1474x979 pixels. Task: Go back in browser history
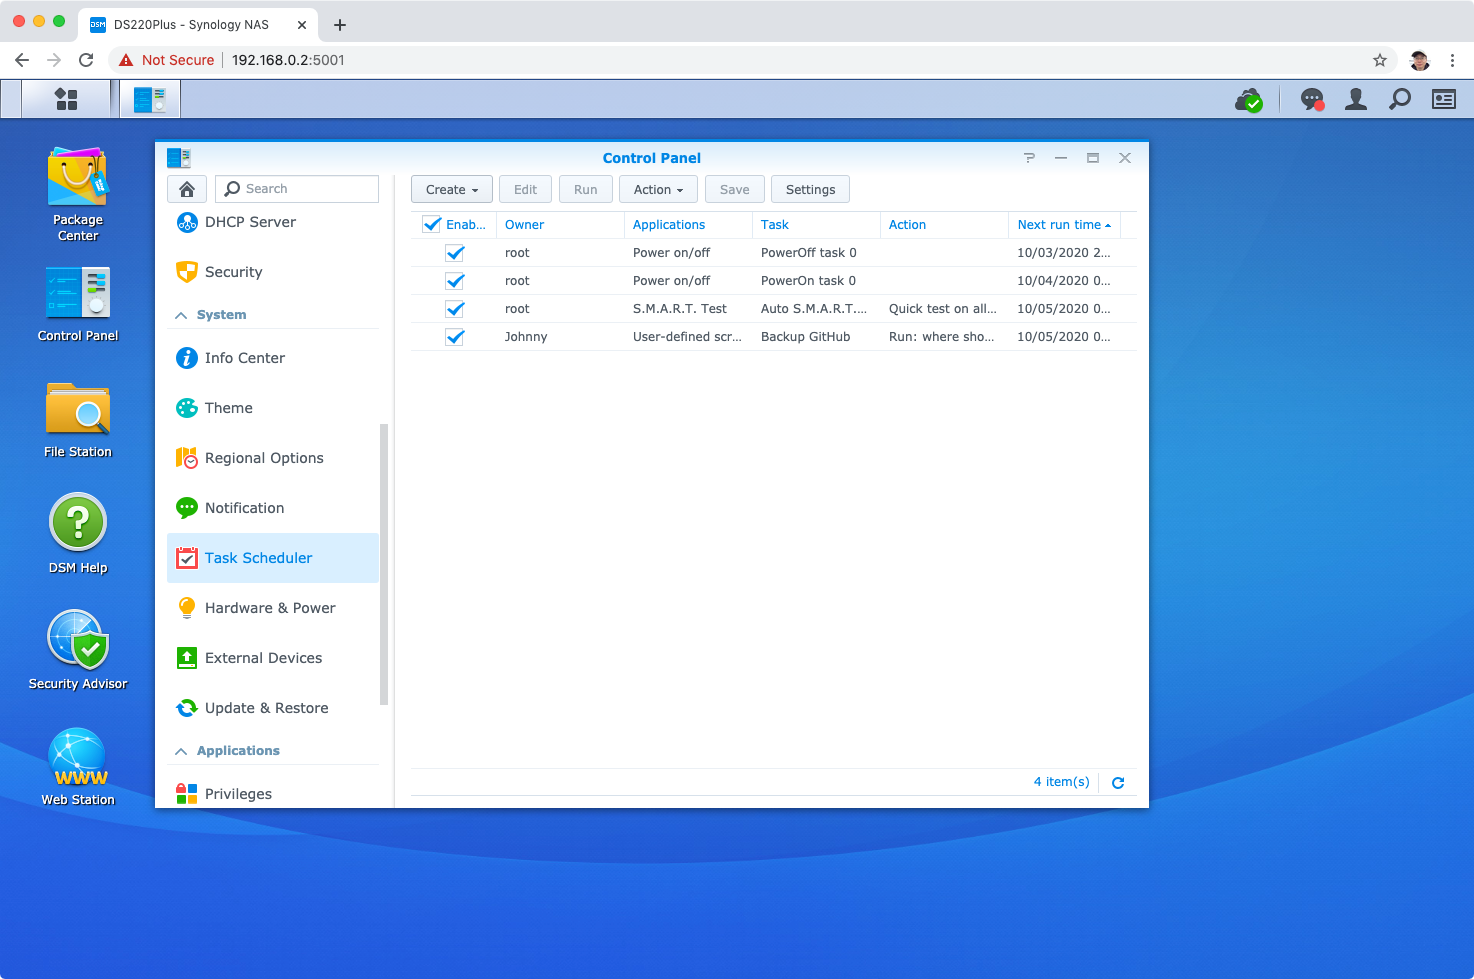click(x=22, y=60)
